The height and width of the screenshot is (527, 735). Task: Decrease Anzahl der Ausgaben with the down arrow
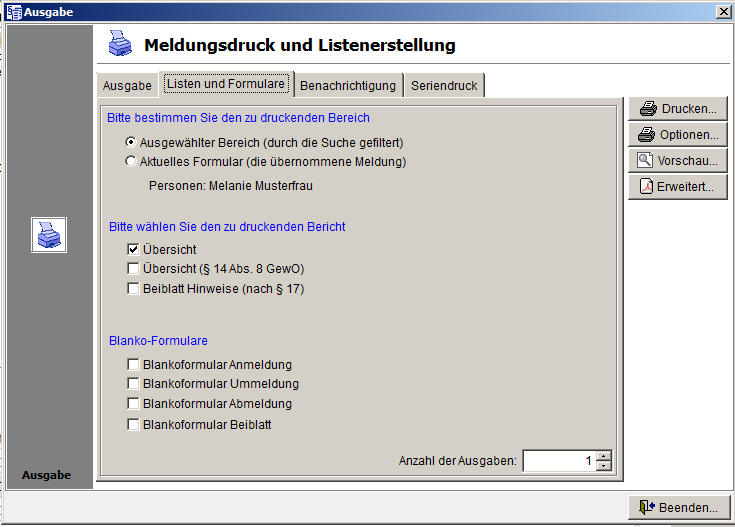click(603, 466)
